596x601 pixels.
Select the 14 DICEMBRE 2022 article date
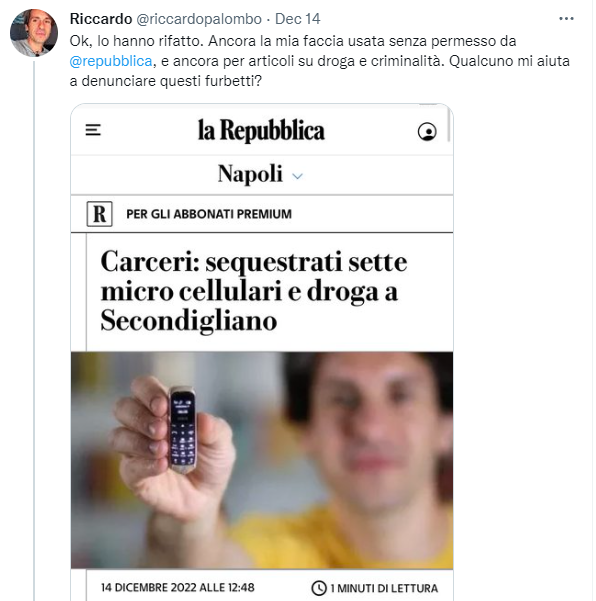[x=177, y=588]
